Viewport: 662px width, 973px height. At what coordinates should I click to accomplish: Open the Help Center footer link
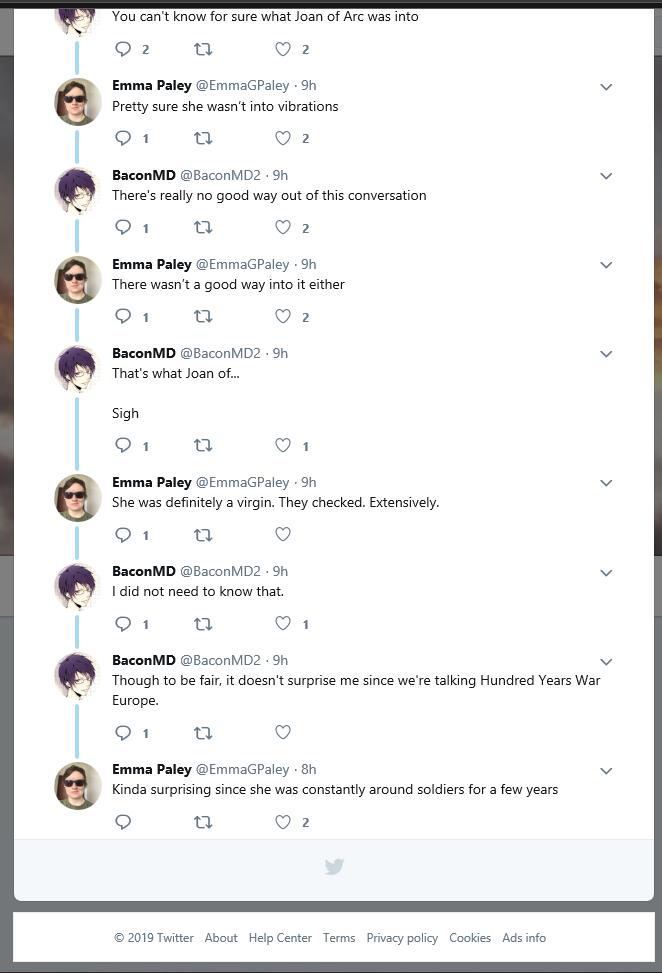point(280,938)
